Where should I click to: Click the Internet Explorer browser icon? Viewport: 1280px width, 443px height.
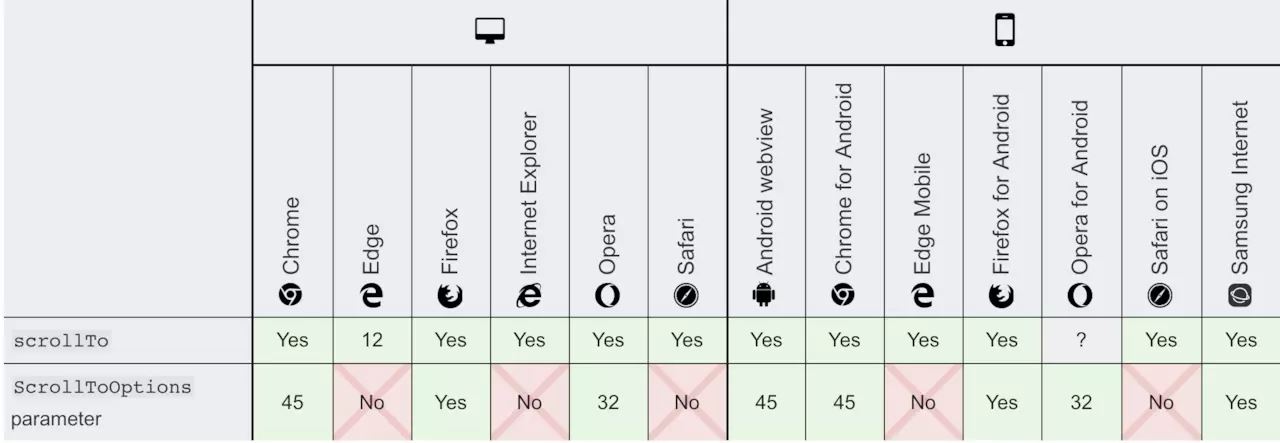tap(529, 295)
